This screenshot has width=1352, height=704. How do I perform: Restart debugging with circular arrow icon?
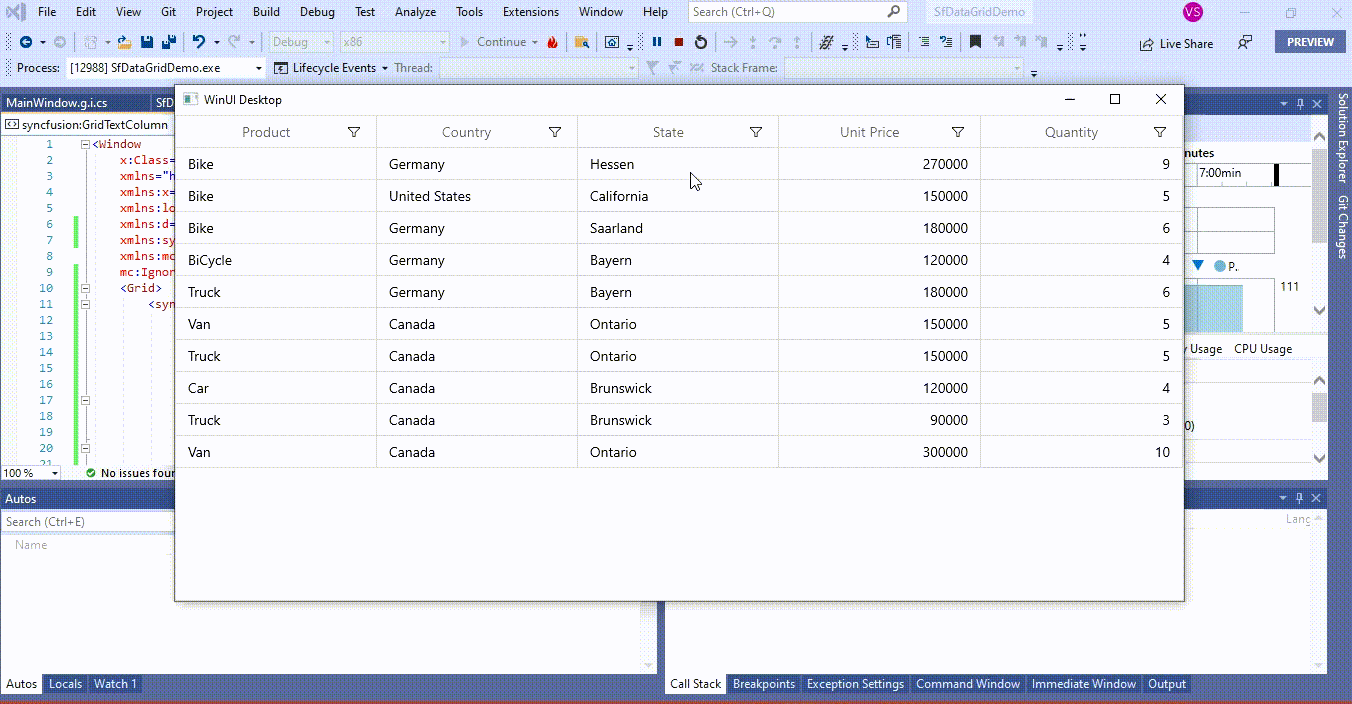pyautogui.click(x=701, y=42)
